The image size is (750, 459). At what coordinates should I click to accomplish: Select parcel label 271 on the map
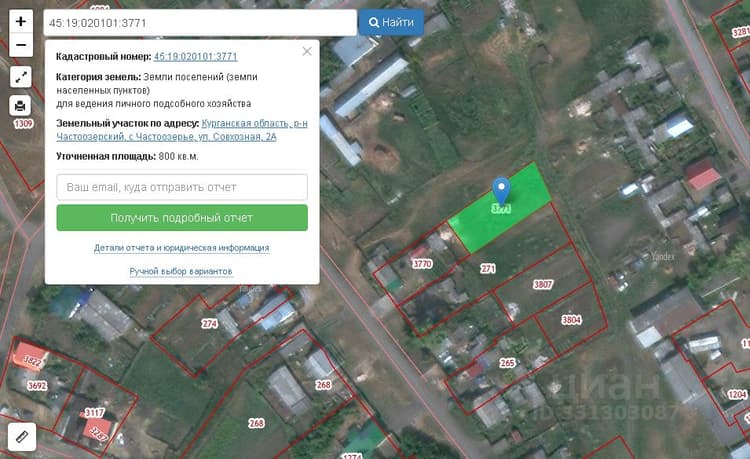pyautogui.click(x=488, y=269)
